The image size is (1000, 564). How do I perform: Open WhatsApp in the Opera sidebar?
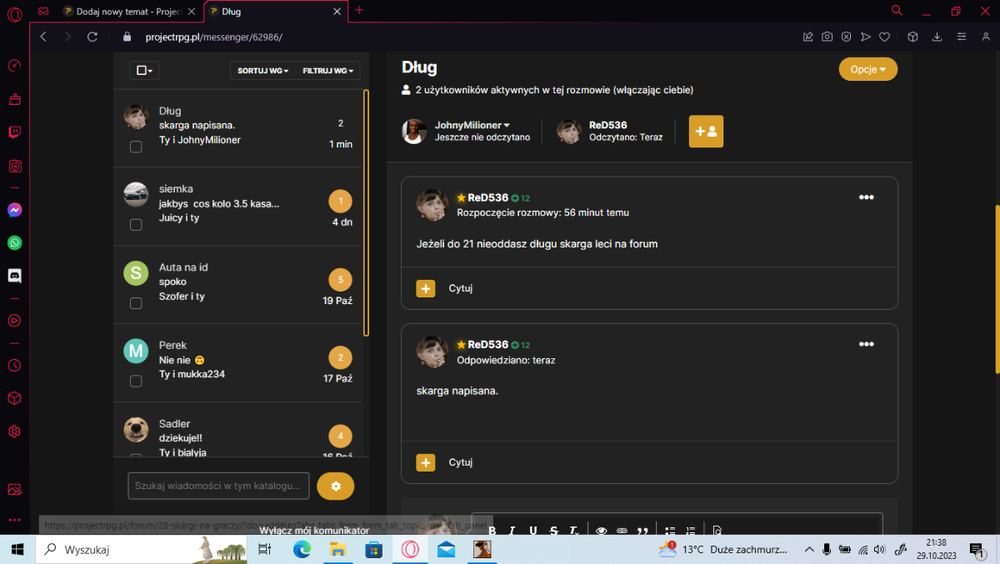(15, 243)
